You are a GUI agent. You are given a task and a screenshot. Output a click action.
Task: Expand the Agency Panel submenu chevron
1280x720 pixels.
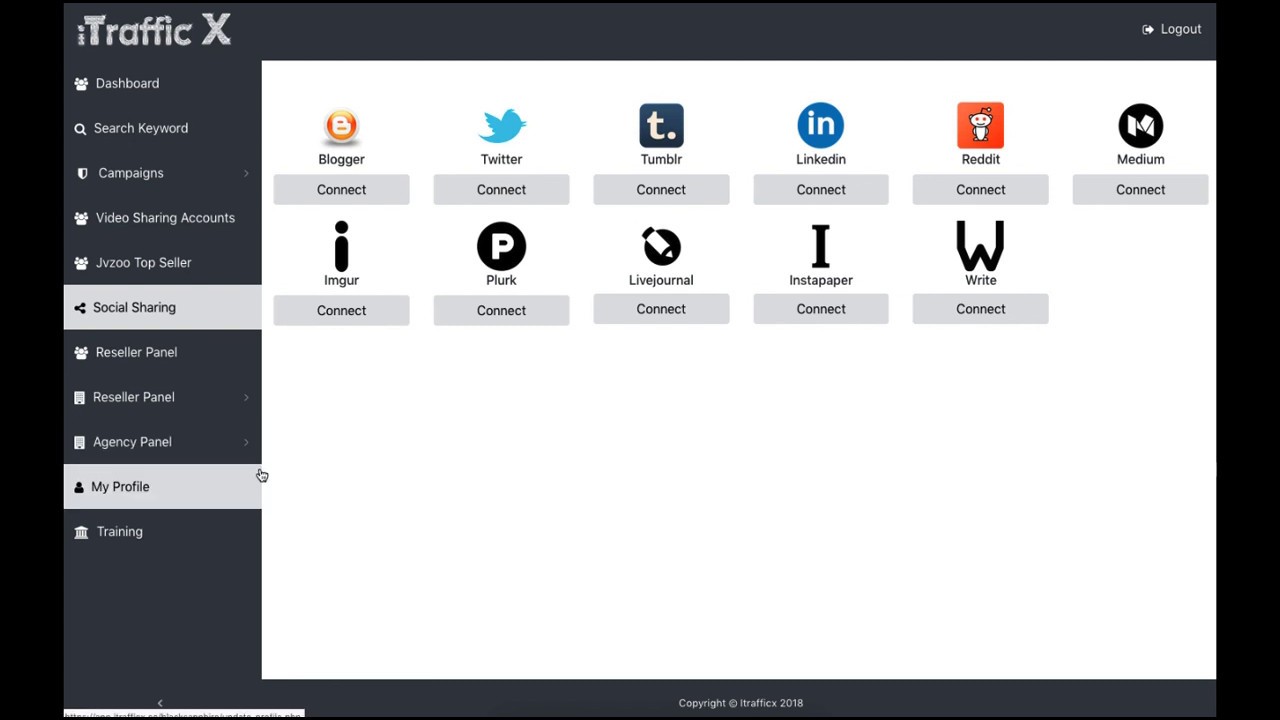click(246, 442)
